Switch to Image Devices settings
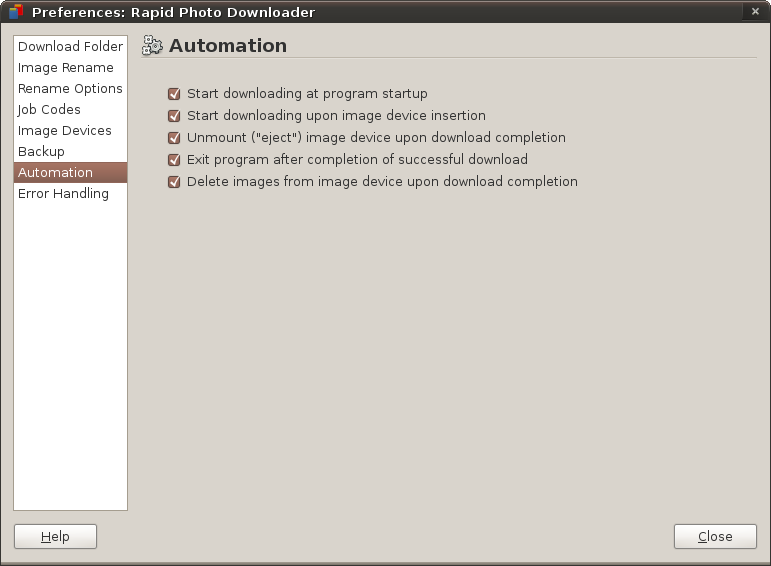Screen dimensions: 771x566 pyautogui.click(x=65, y=131)
